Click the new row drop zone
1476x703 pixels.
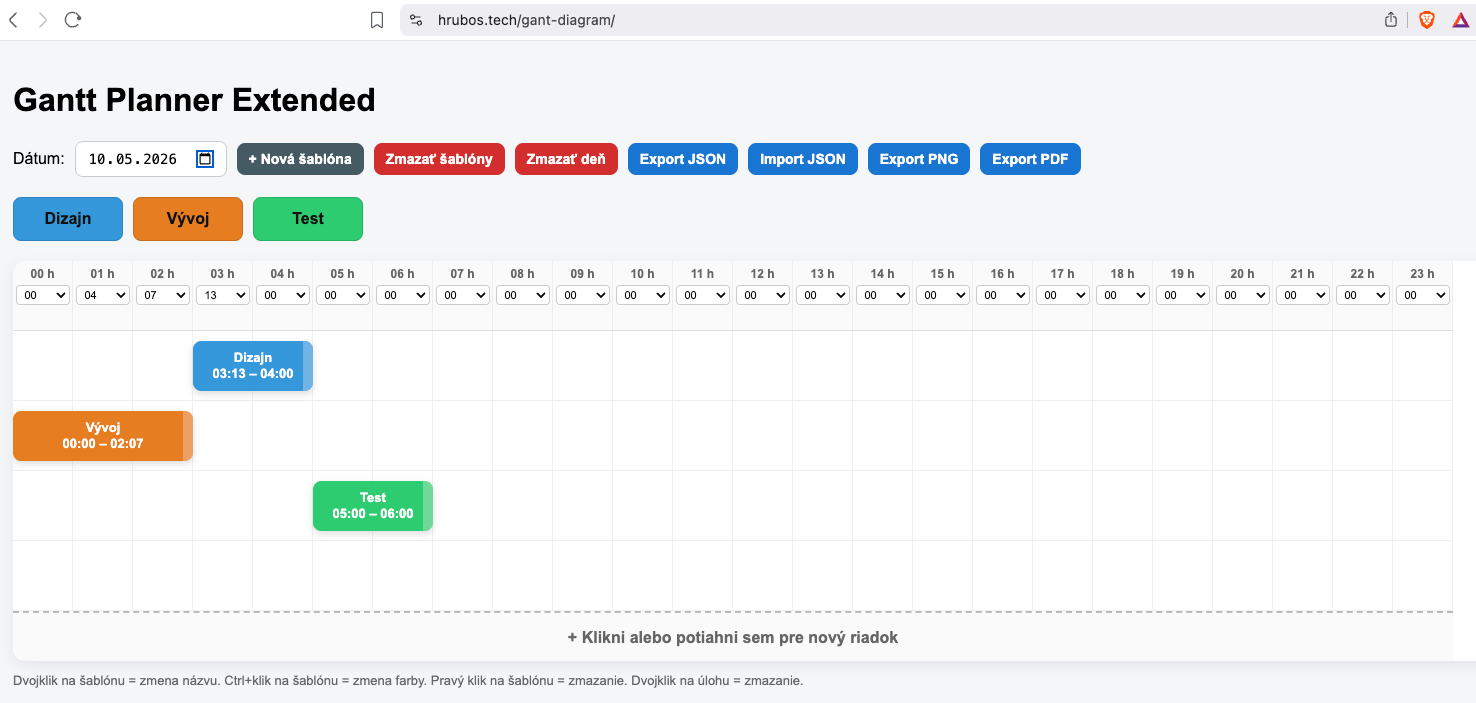pyautogui.click(x=733, y=637)
